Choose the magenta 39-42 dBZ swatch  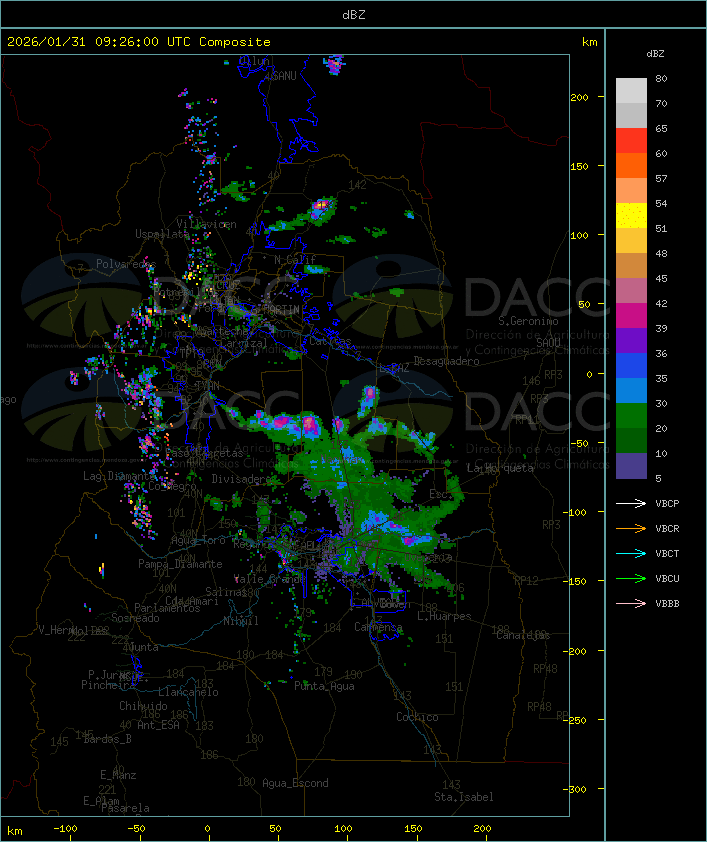point(631,316)
